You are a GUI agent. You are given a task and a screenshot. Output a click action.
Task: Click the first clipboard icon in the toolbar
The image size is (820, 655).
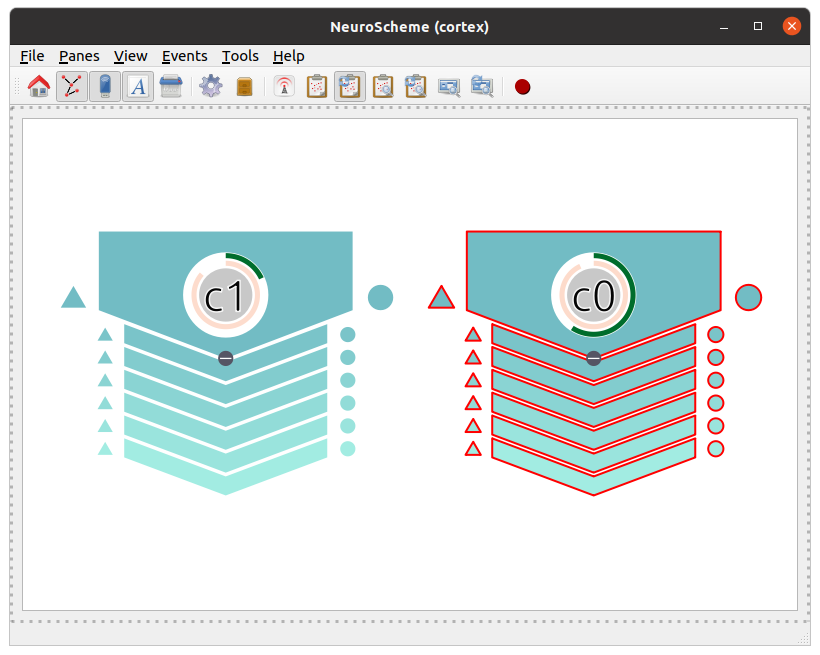(x=317, y=87)
